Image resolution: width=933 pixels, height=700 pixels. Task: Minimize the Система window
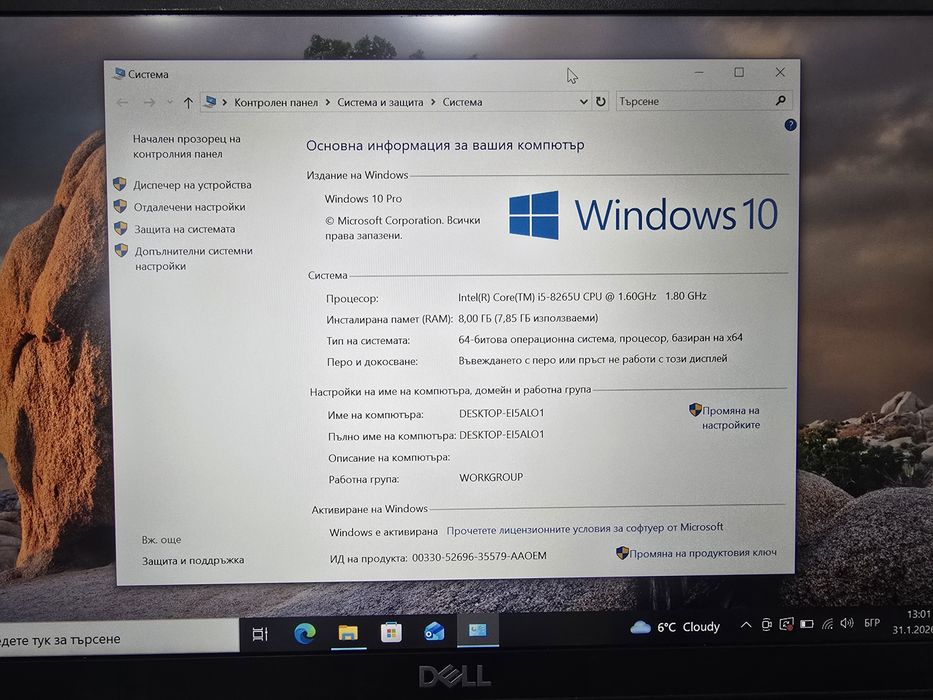tap(699, 73)
